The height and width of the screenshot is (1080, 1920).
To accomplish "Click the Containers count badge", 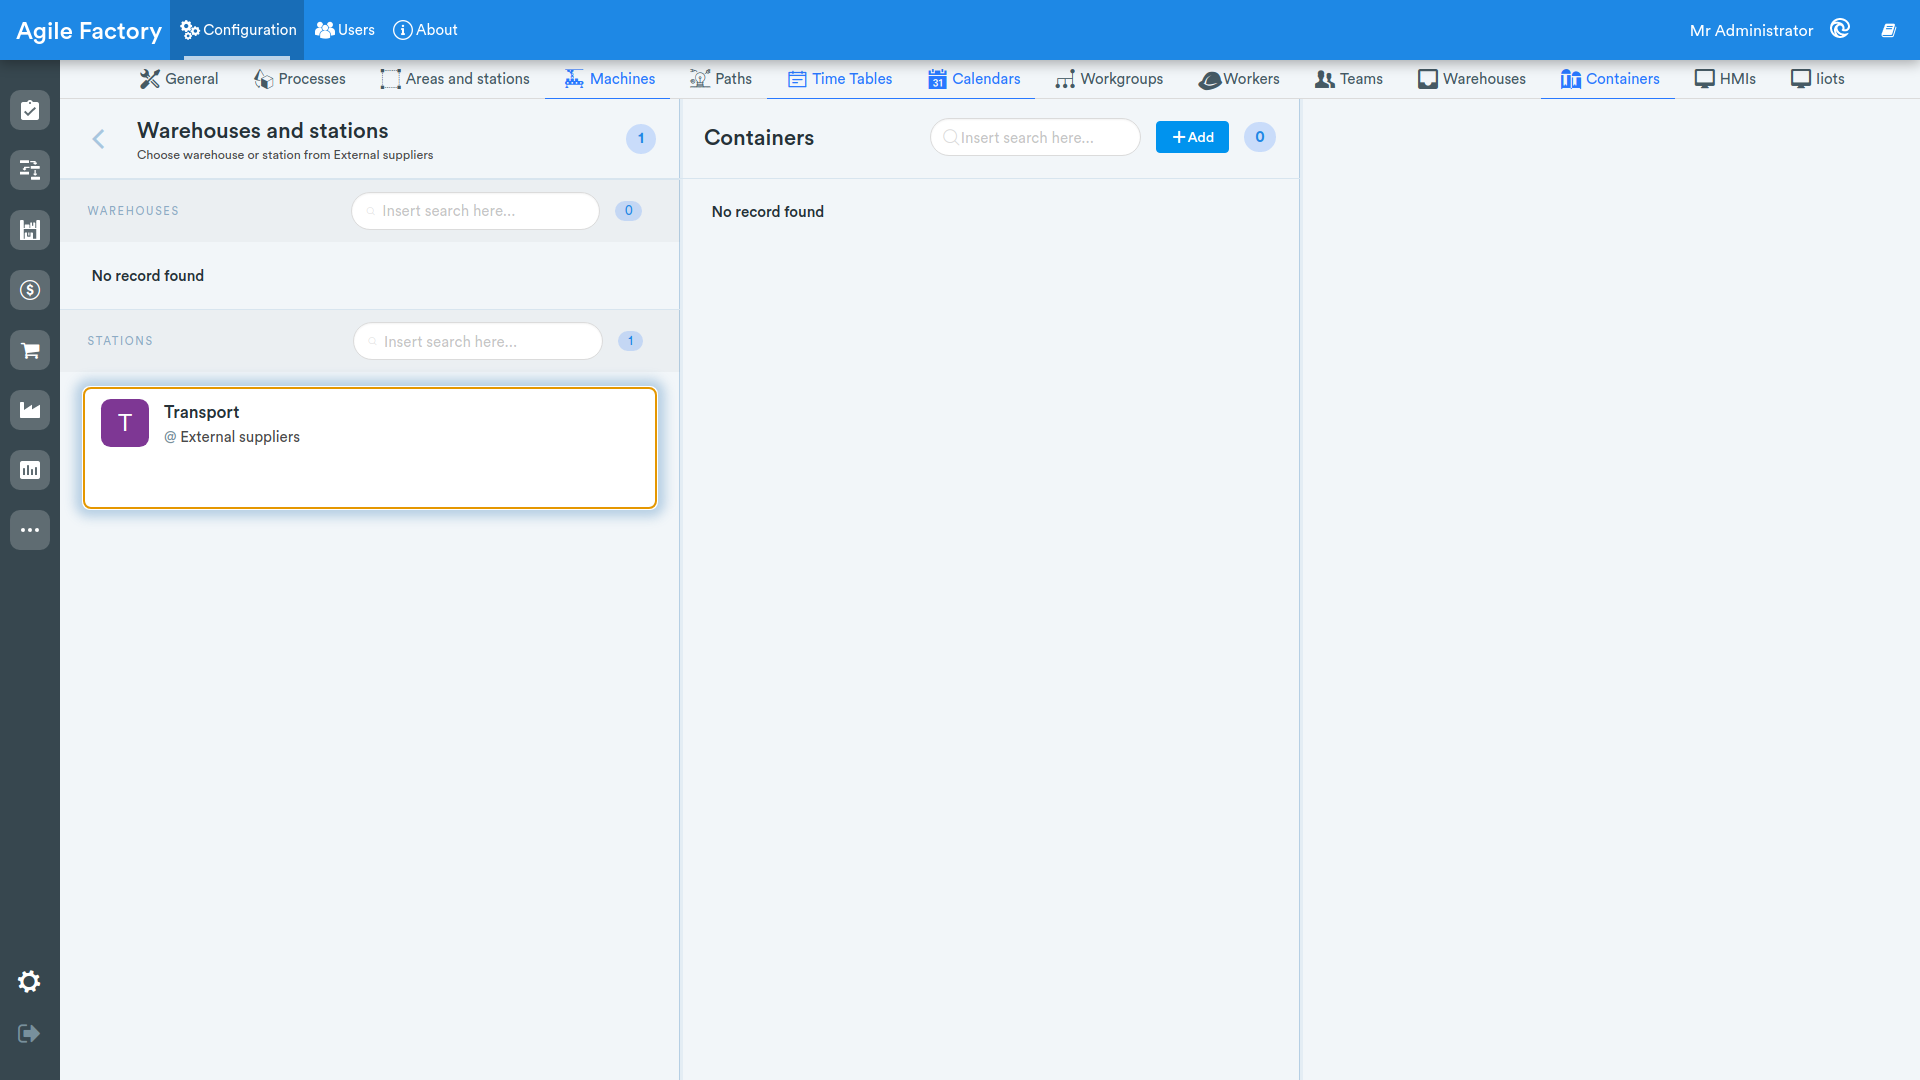I will coord(1260,137).
